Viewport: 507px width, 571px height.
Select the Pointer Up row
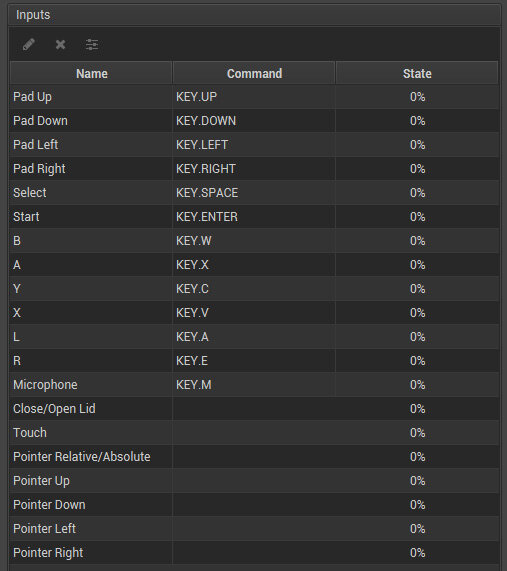pyautogui.click(x=254, y=481)
